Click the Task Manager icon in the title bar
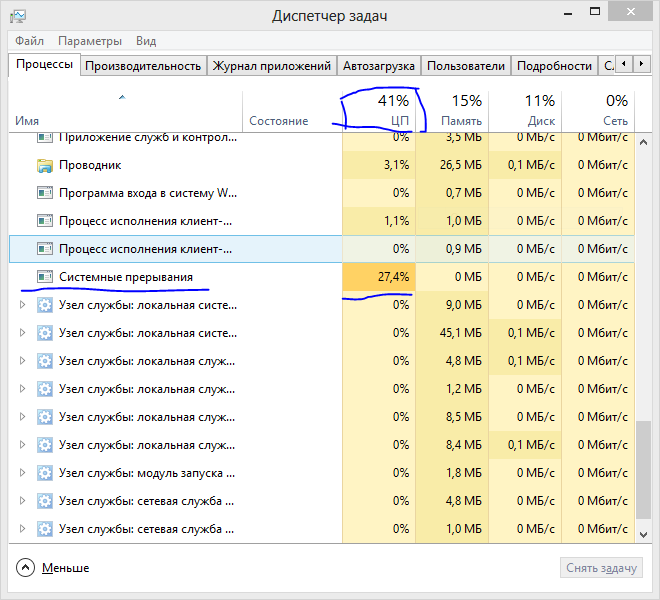 coord(18,16)
